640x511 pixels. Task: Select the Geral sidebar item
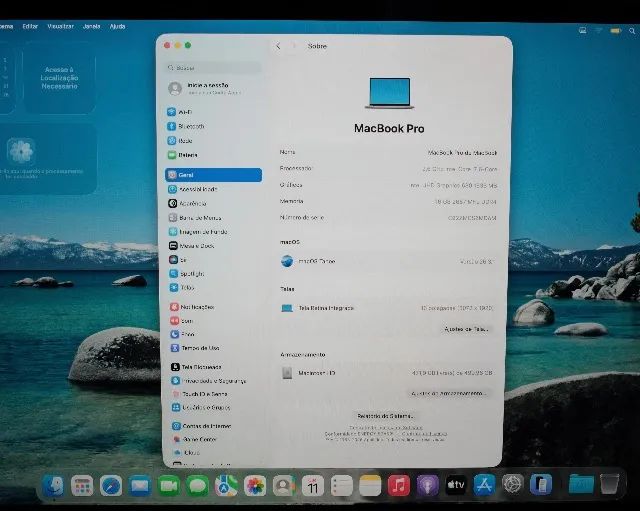click(213, 175)
